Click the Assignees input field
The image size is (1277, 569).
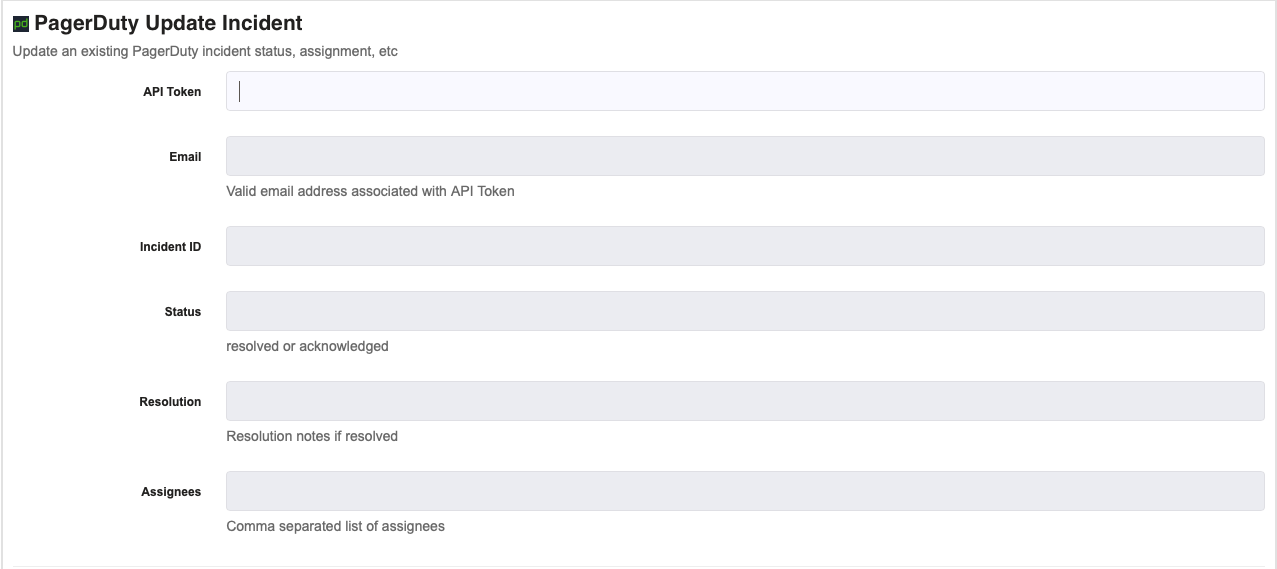(745, 491)
